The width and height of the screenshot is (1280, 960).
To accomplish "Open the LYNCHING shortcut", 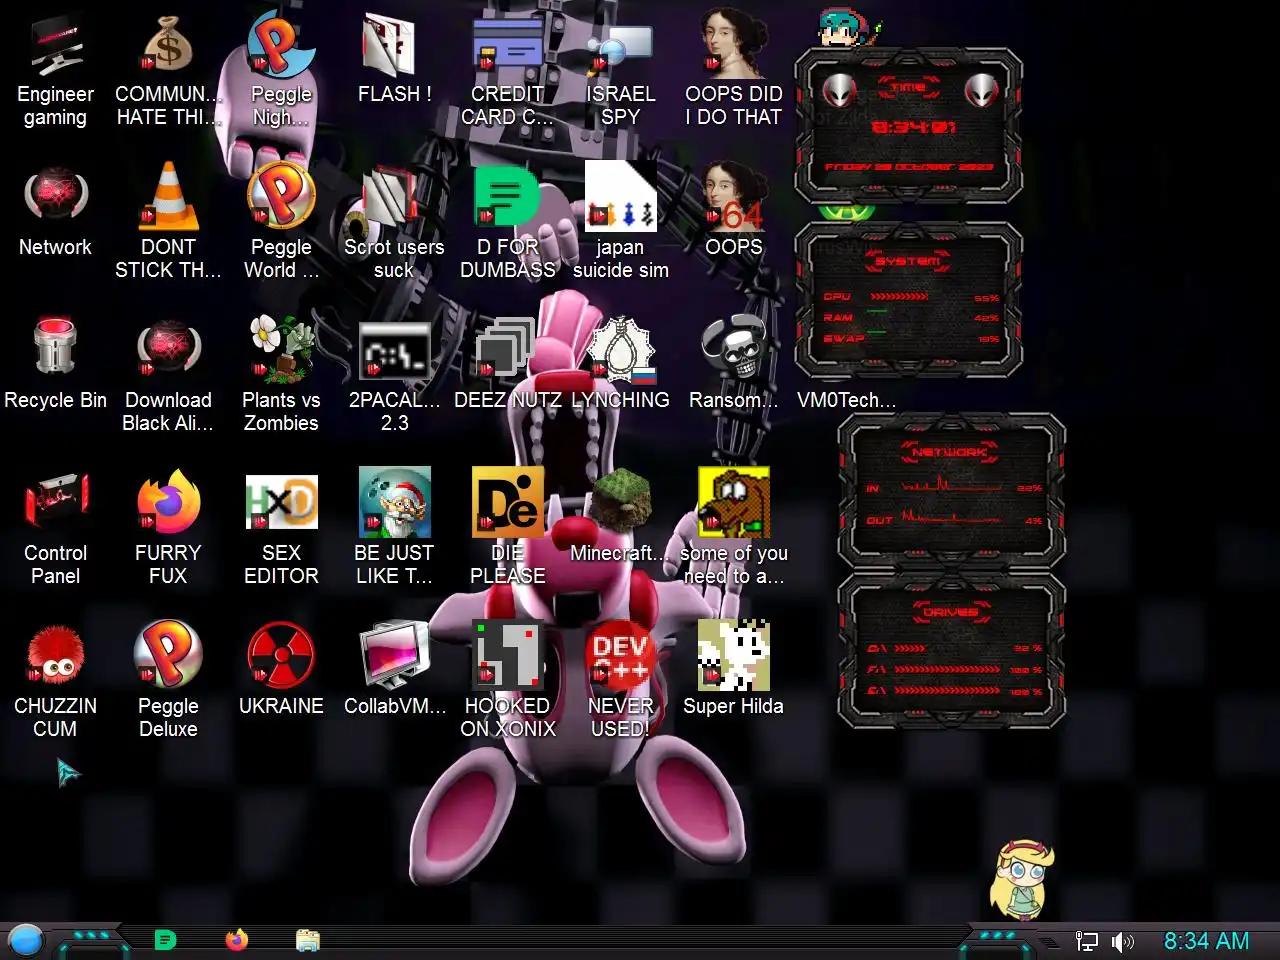I will click(x=620, y=365).
